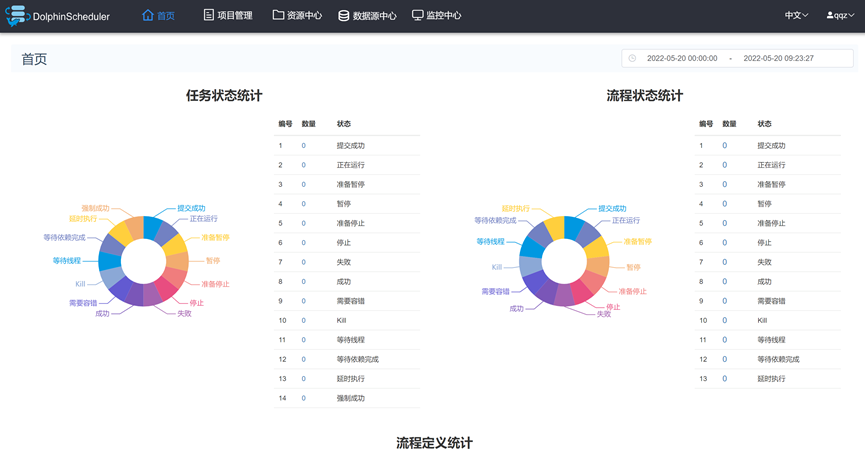This screenshot has height=464, width=865.
Task: Click the 任务状态统计 heading
Action: 224,95
